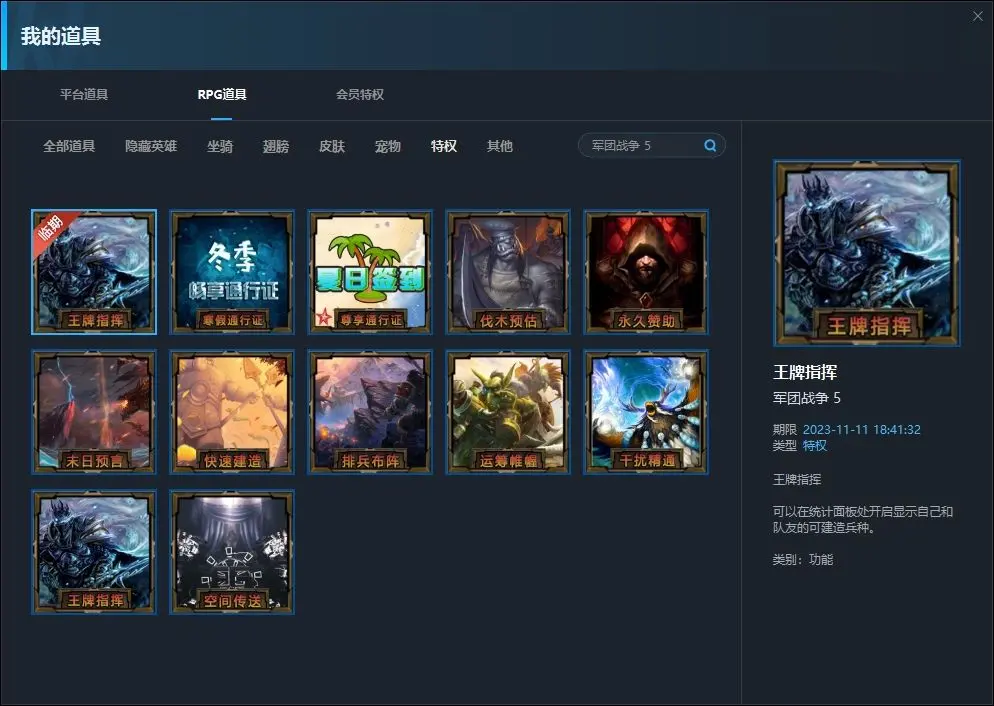
Task: Select the 寒假通行证 winter pass item
Action: 232,272
